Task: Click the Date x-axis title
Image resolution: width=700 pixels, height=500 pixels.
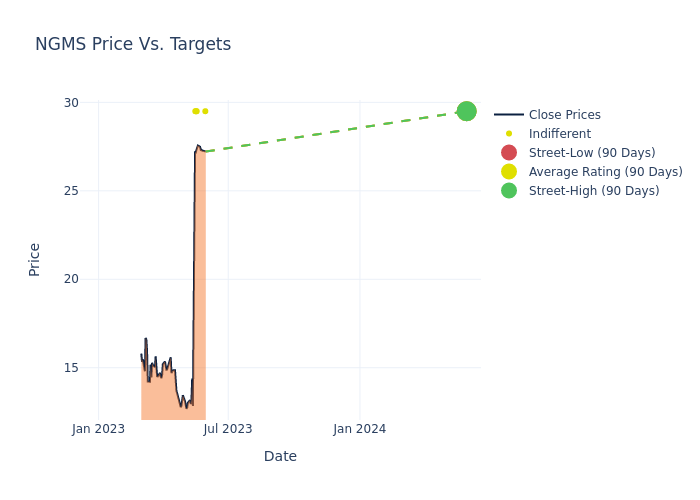Action: [280, 456]
